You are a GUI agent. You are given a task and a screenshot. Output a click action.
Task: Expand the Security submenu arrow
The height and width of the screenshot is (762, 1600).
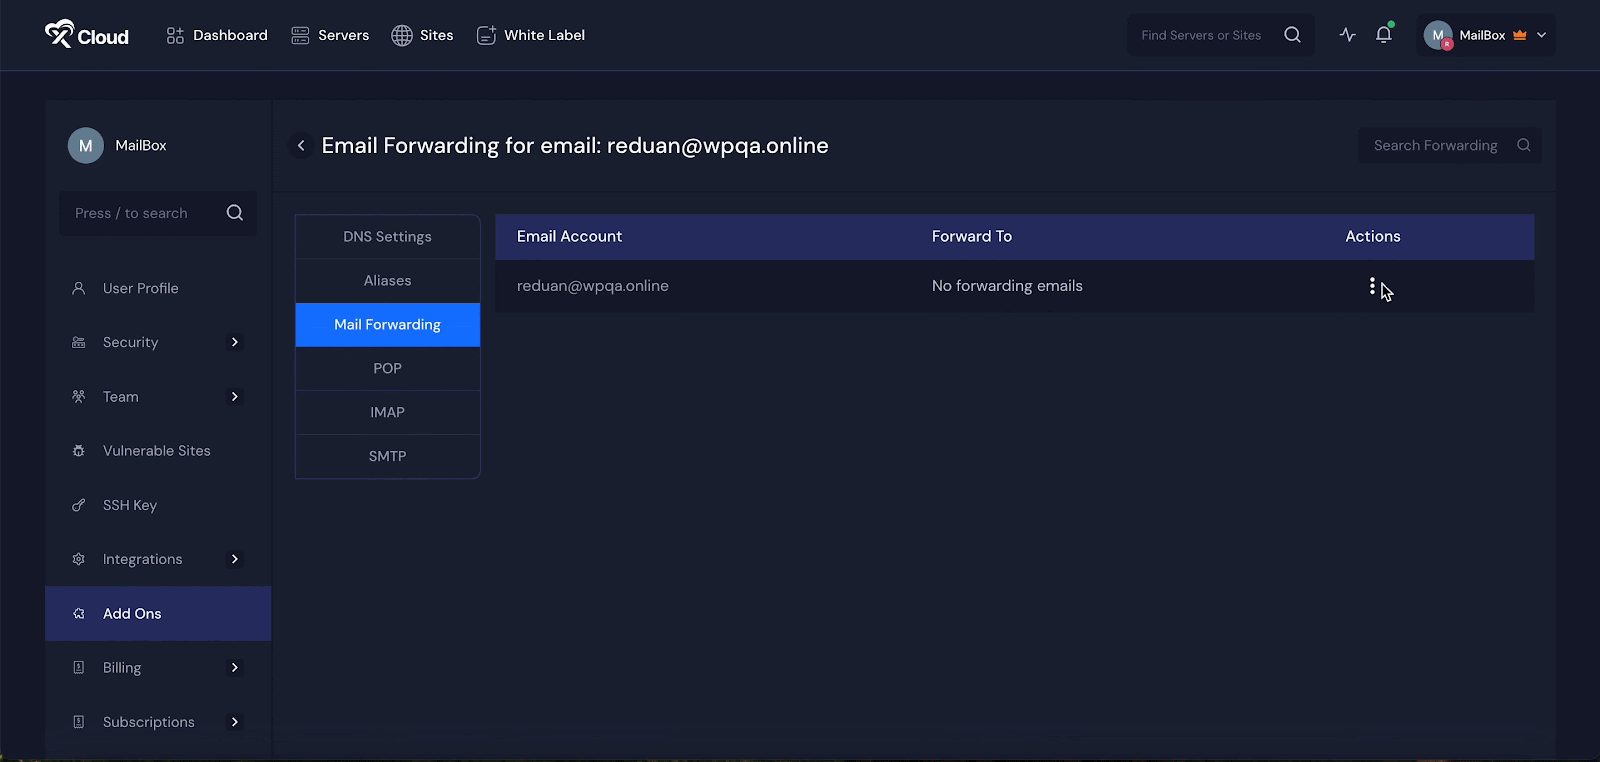point(235,342)
